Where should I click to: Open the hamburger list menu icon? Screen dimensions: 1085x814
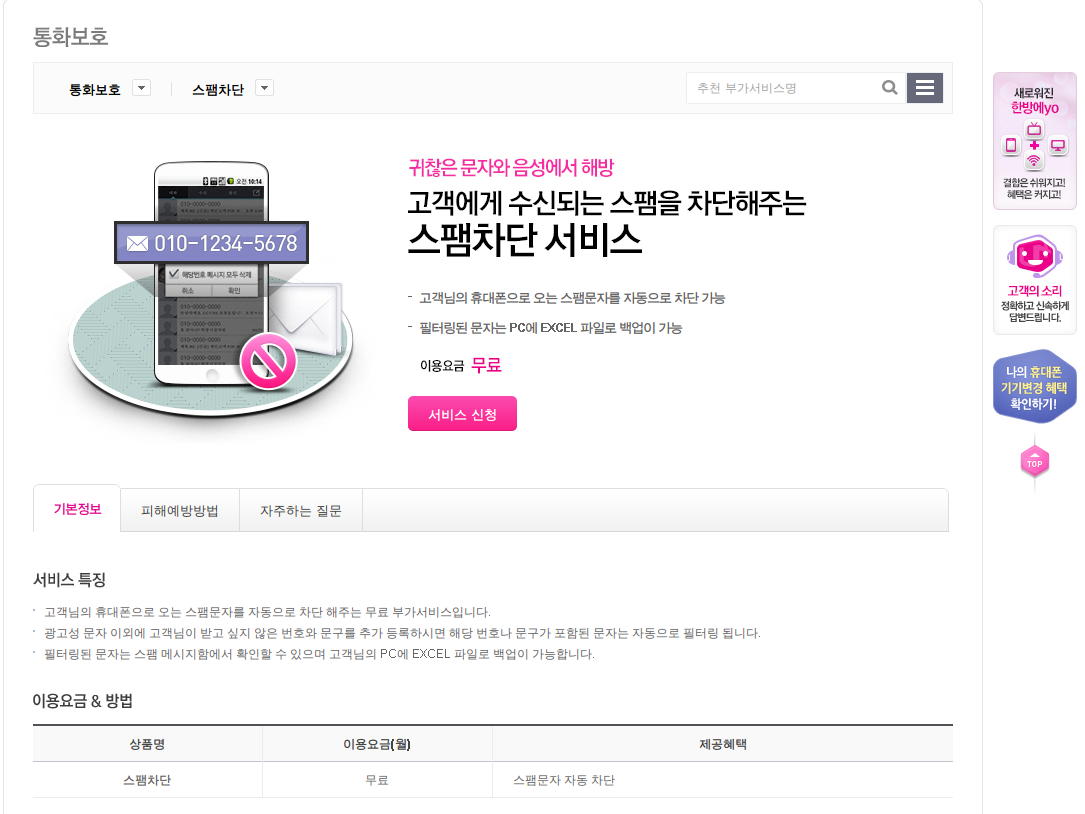click(x=924, y=88)
